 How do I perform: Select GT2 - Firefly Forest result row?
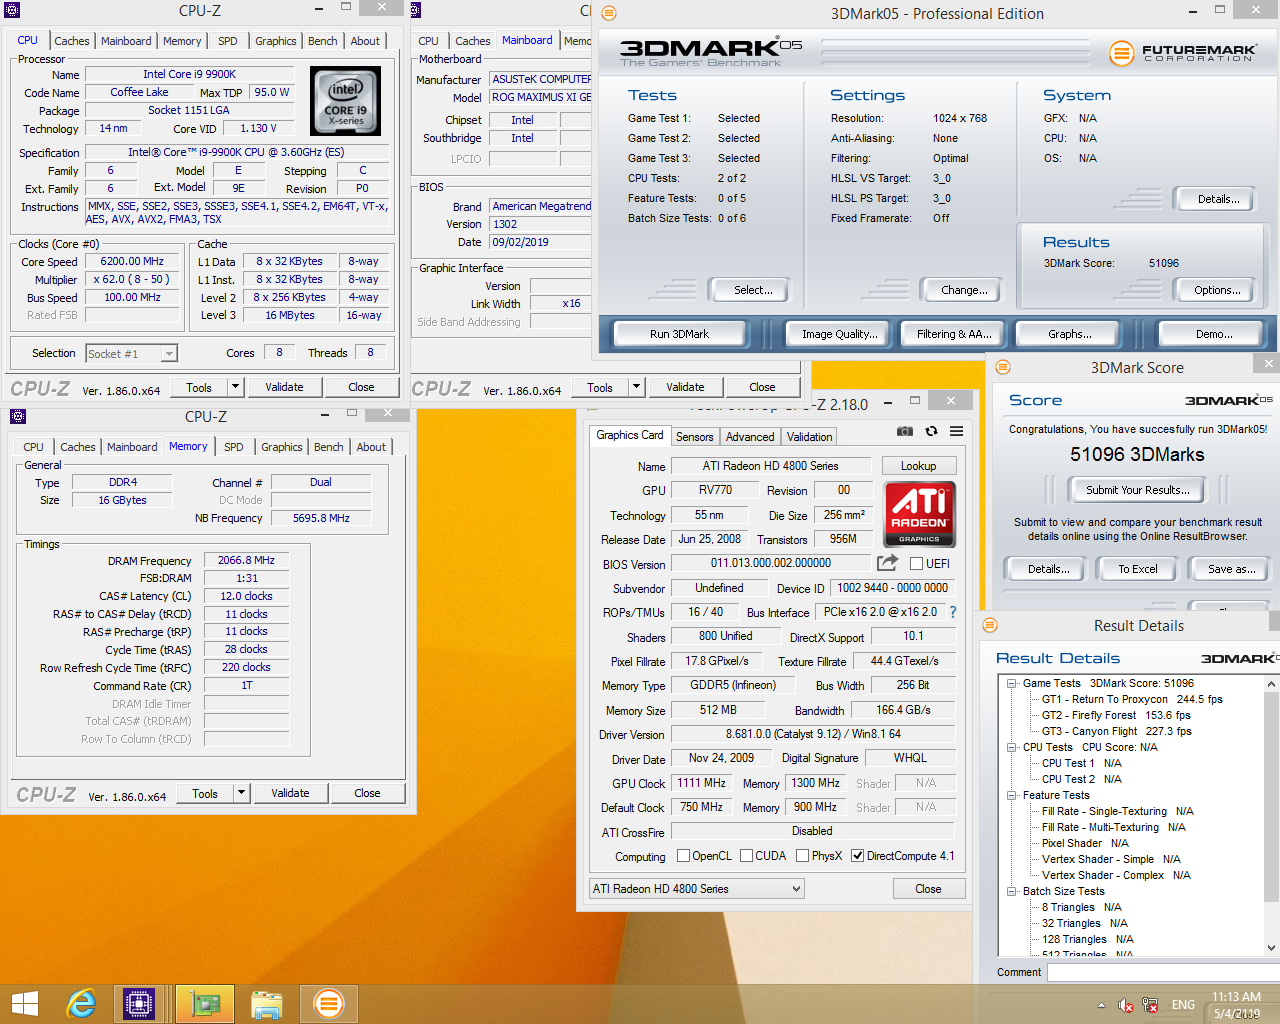[x=1116, y=715]
